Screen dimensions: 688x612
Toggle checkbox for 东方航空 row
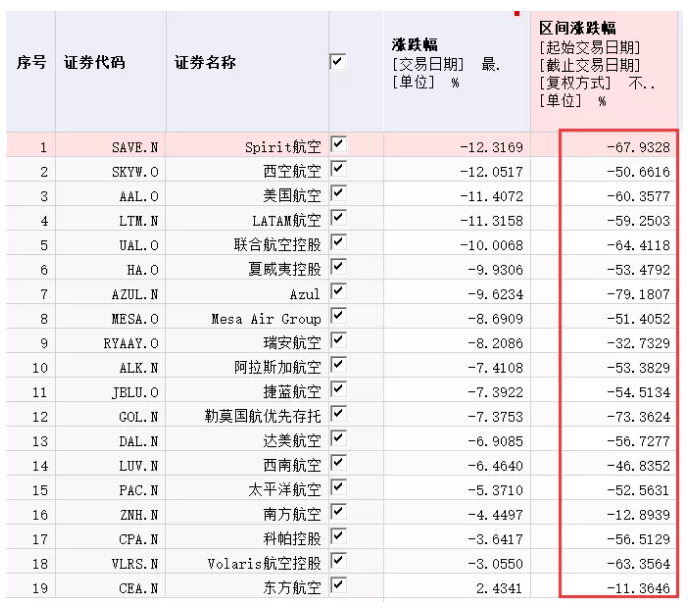point(337,584)
